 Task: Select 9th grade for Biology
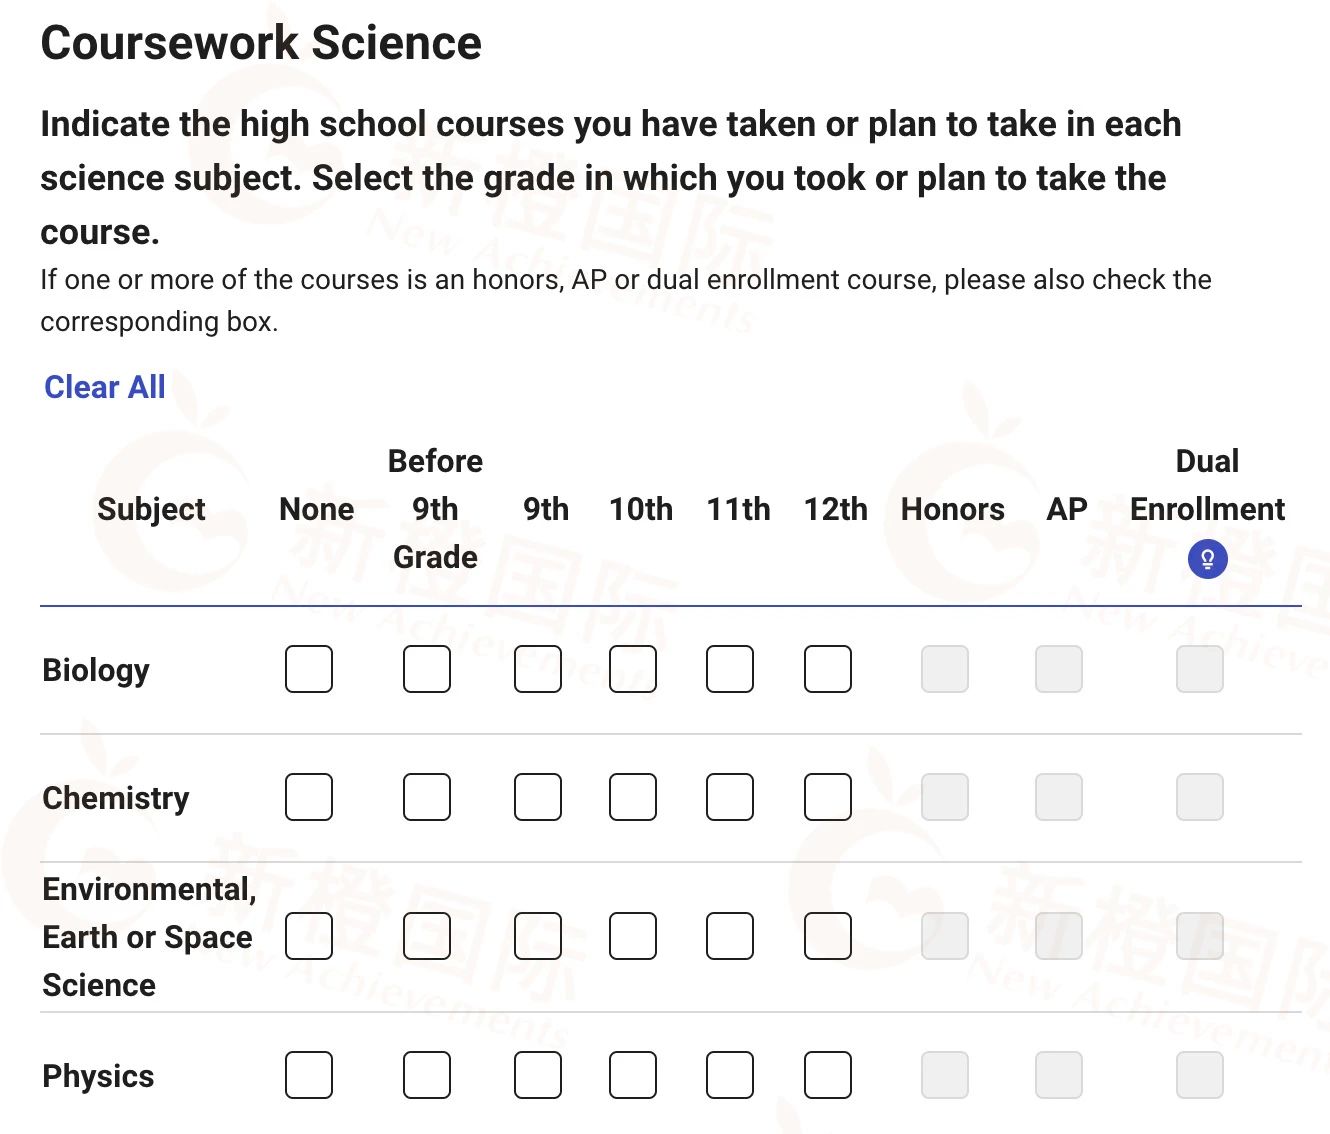(x=538, y=669)
